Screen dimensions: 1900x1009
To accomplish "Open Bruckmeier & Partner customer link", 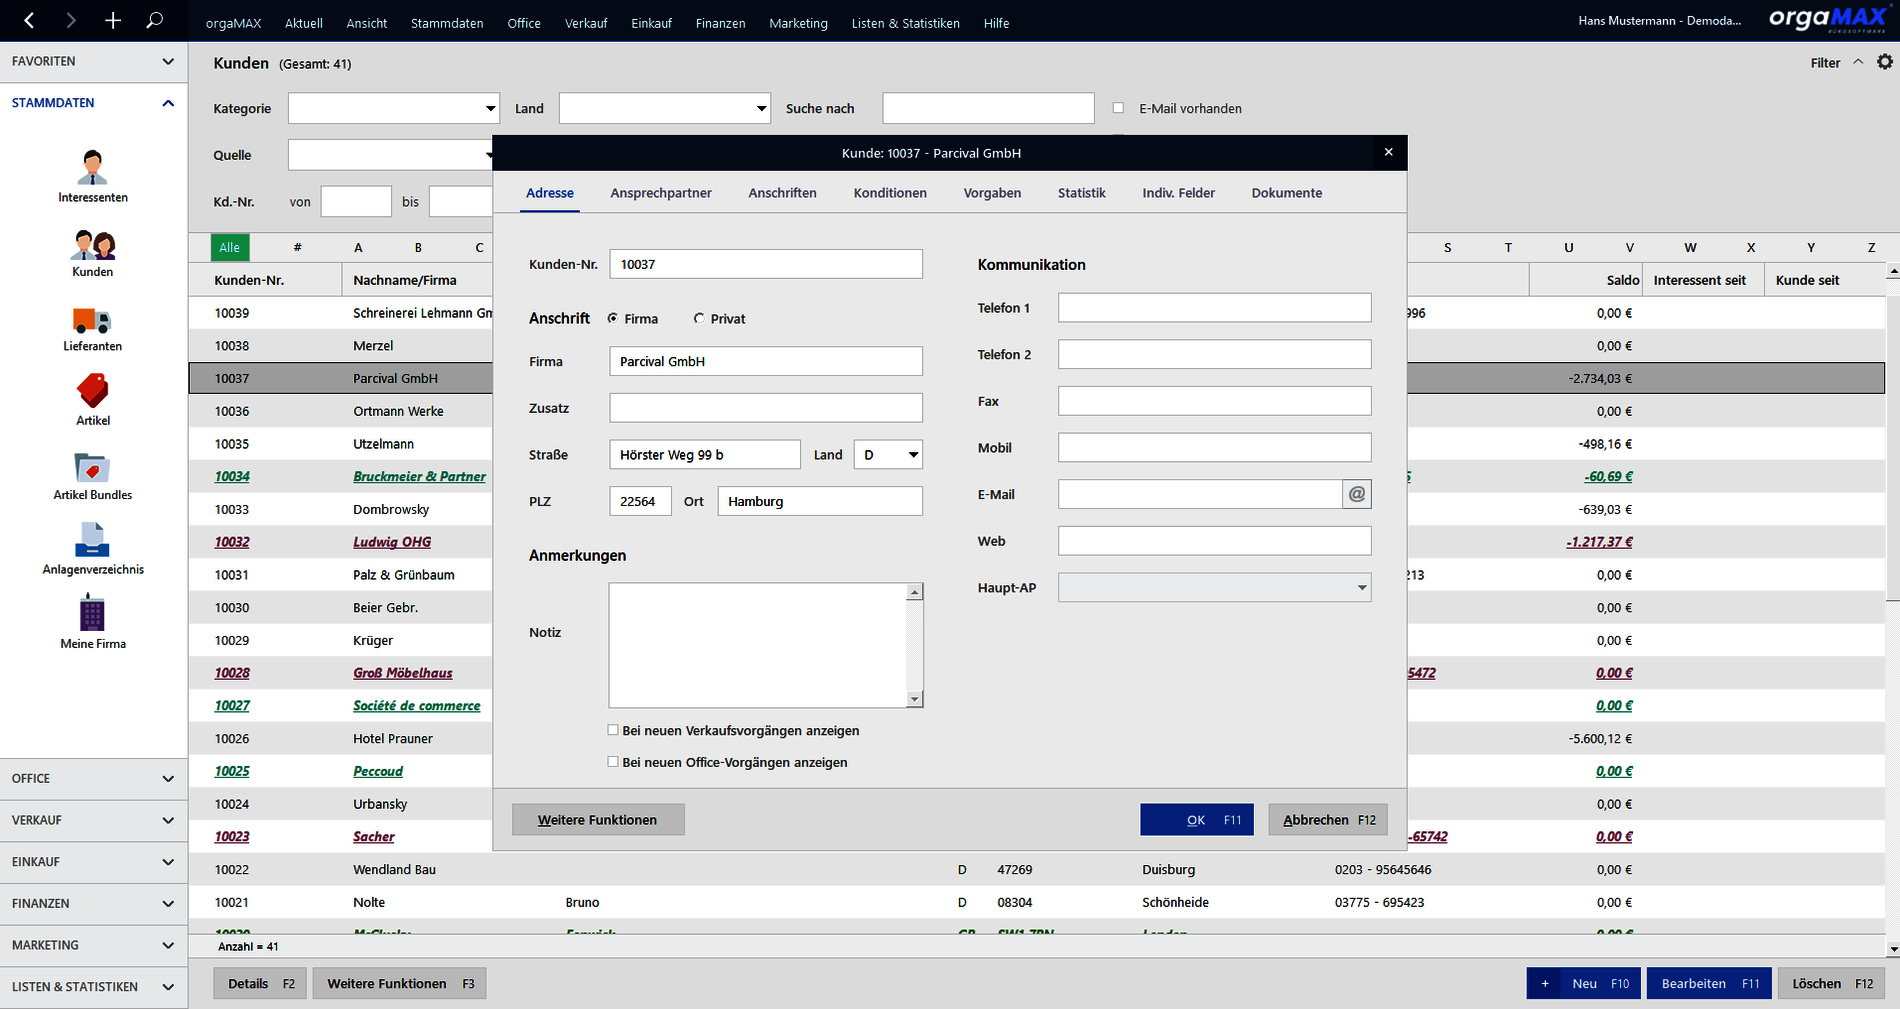I will click(419, 476).
